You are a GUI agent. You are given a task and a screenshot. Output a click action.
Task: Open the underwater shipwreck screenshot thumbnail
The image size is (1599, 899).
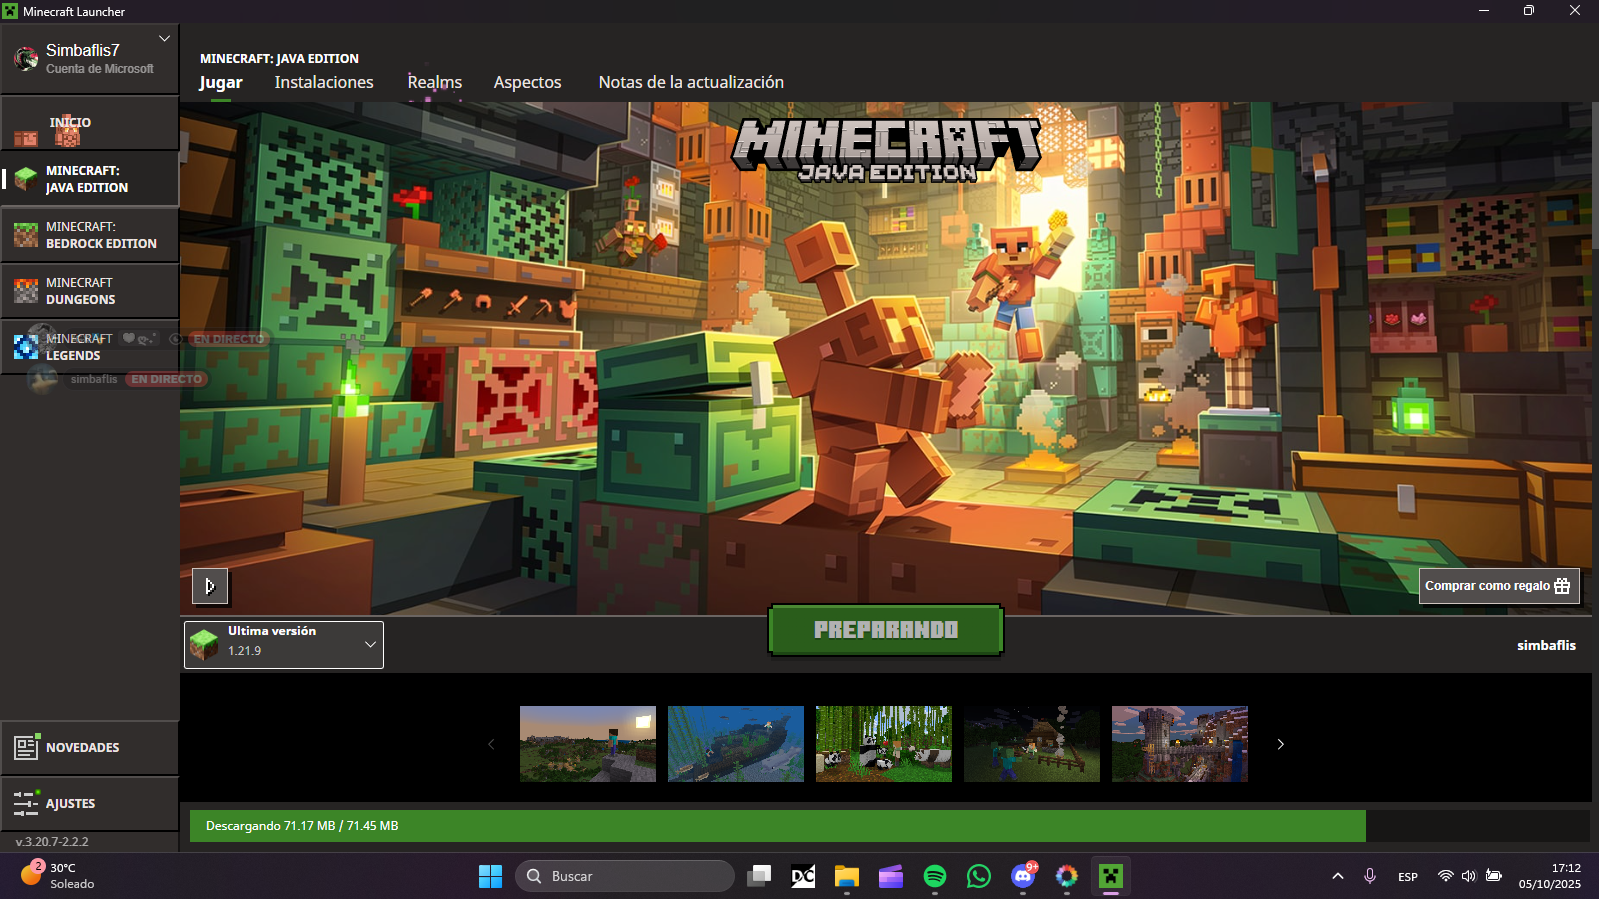pyautogui.click(x=736, y=744)
